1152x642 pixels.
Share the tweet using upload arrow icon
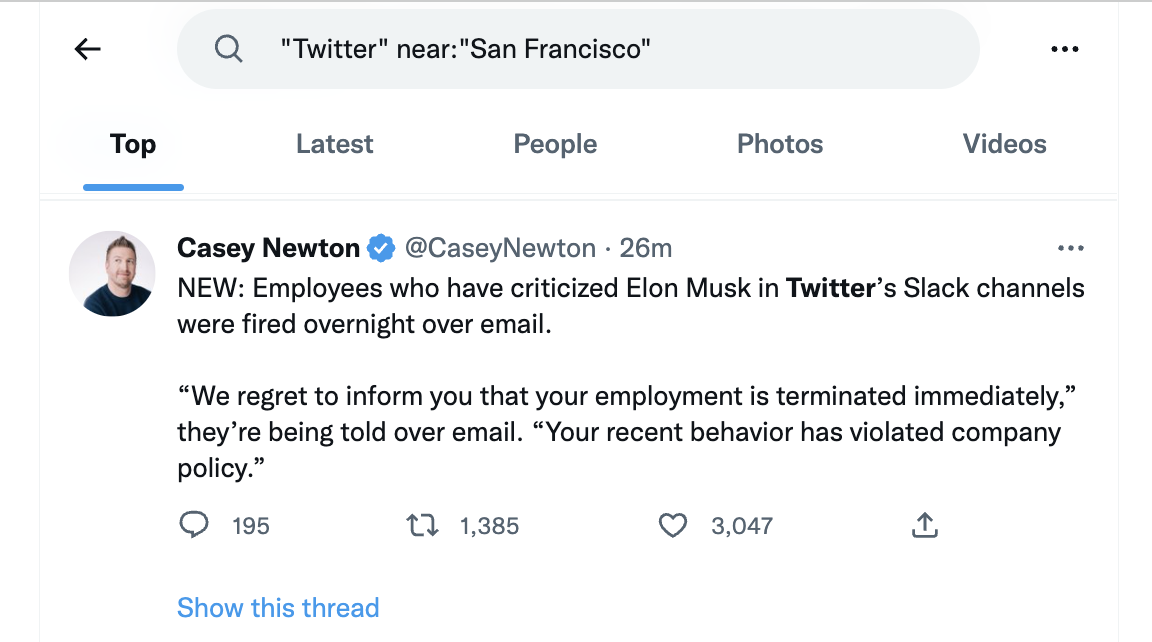coord(925,525)
